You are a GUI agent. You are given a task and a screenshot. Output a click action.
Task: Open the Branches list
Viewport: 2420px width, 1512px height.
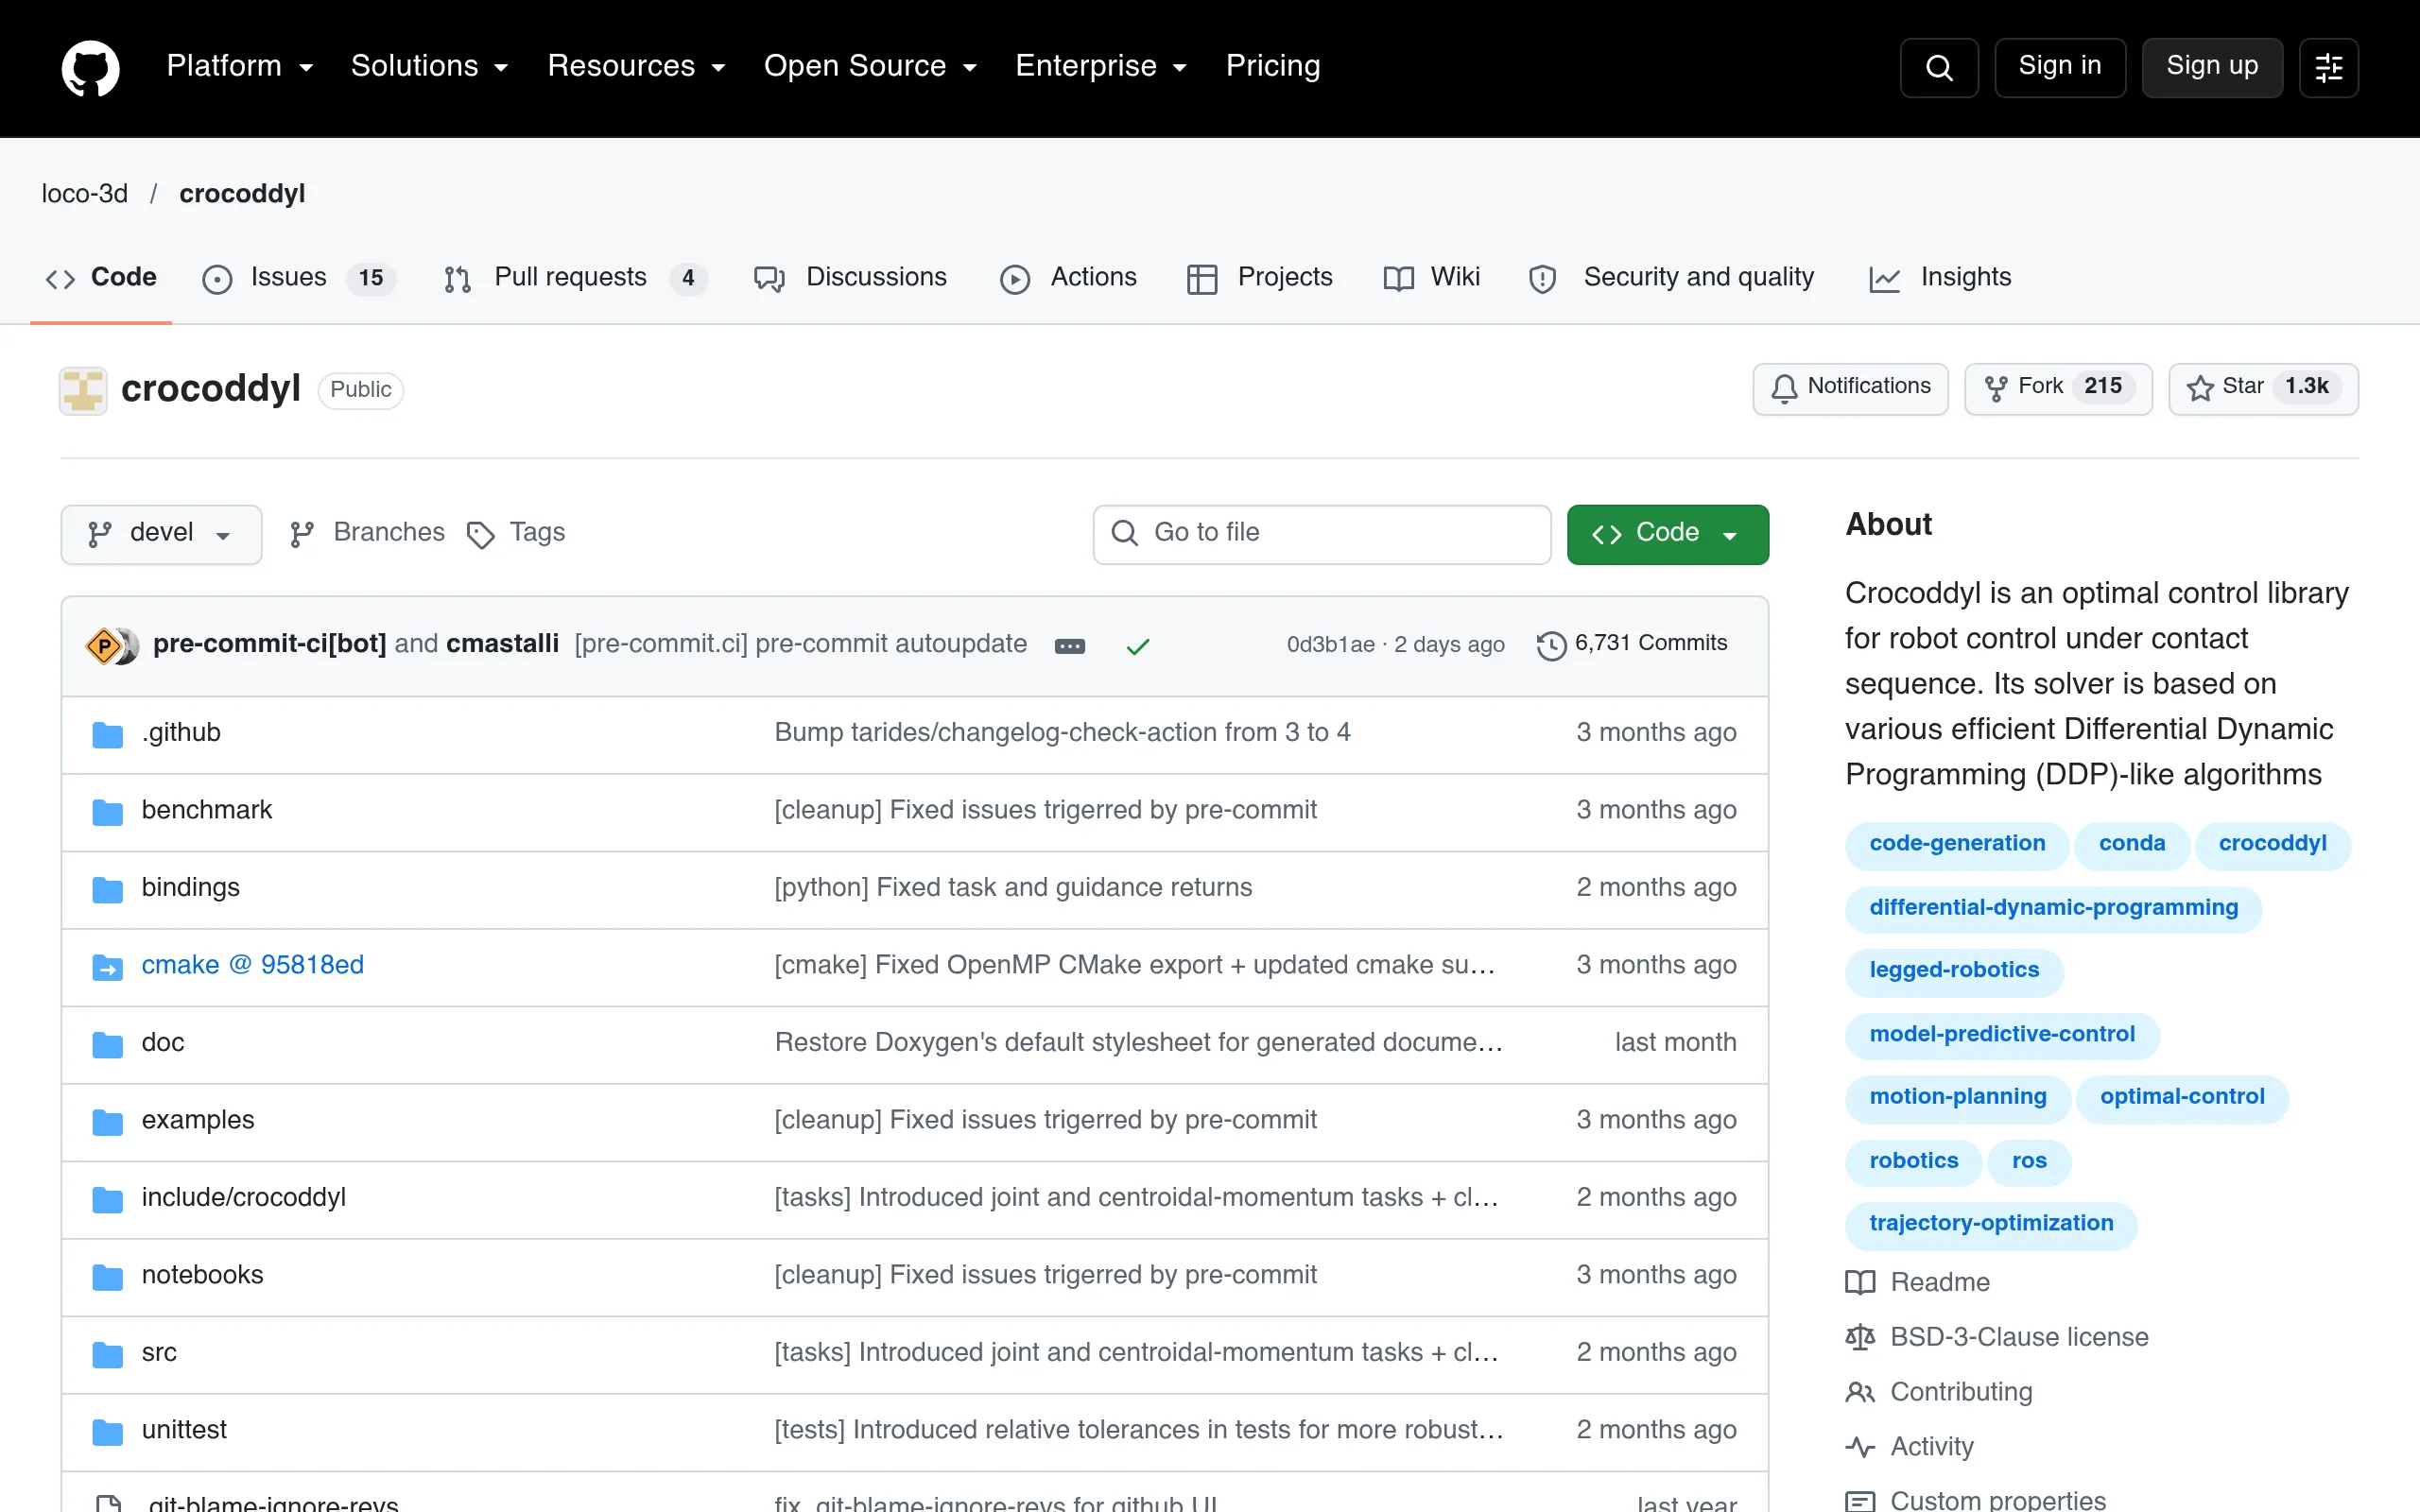click(x=367, y=533)
